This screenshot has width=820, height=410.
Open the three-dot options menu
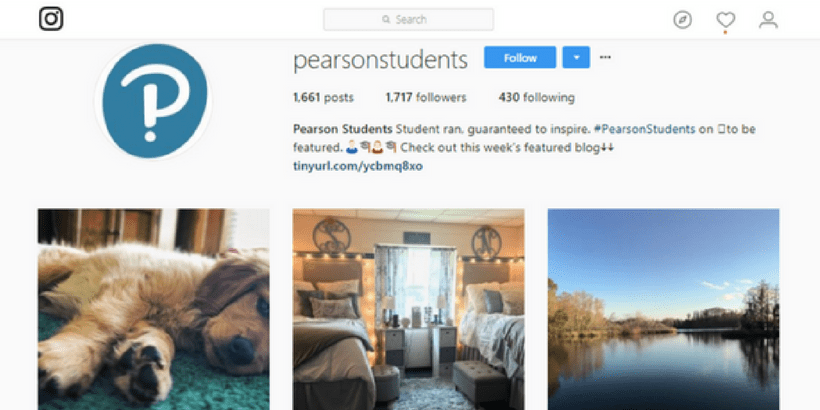tap(605, 57)
